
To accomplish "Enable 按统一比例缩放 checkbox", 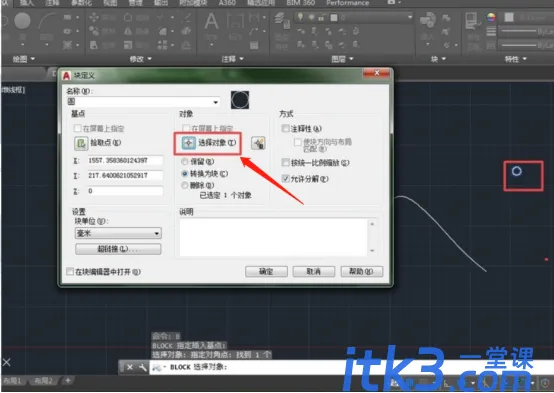I will [x=285, y=163].
